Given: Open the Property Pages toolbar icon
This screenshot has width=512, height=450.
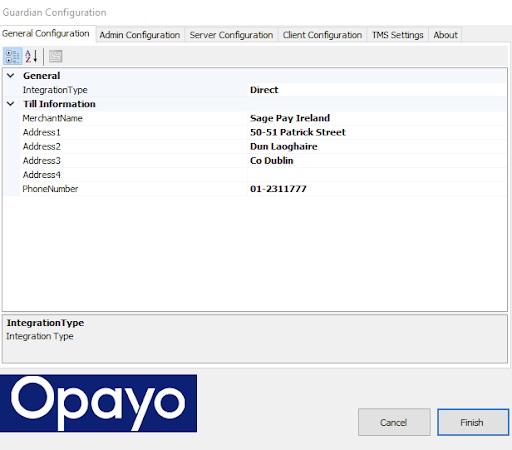Looking at the screenshot, I should (56, 56).
